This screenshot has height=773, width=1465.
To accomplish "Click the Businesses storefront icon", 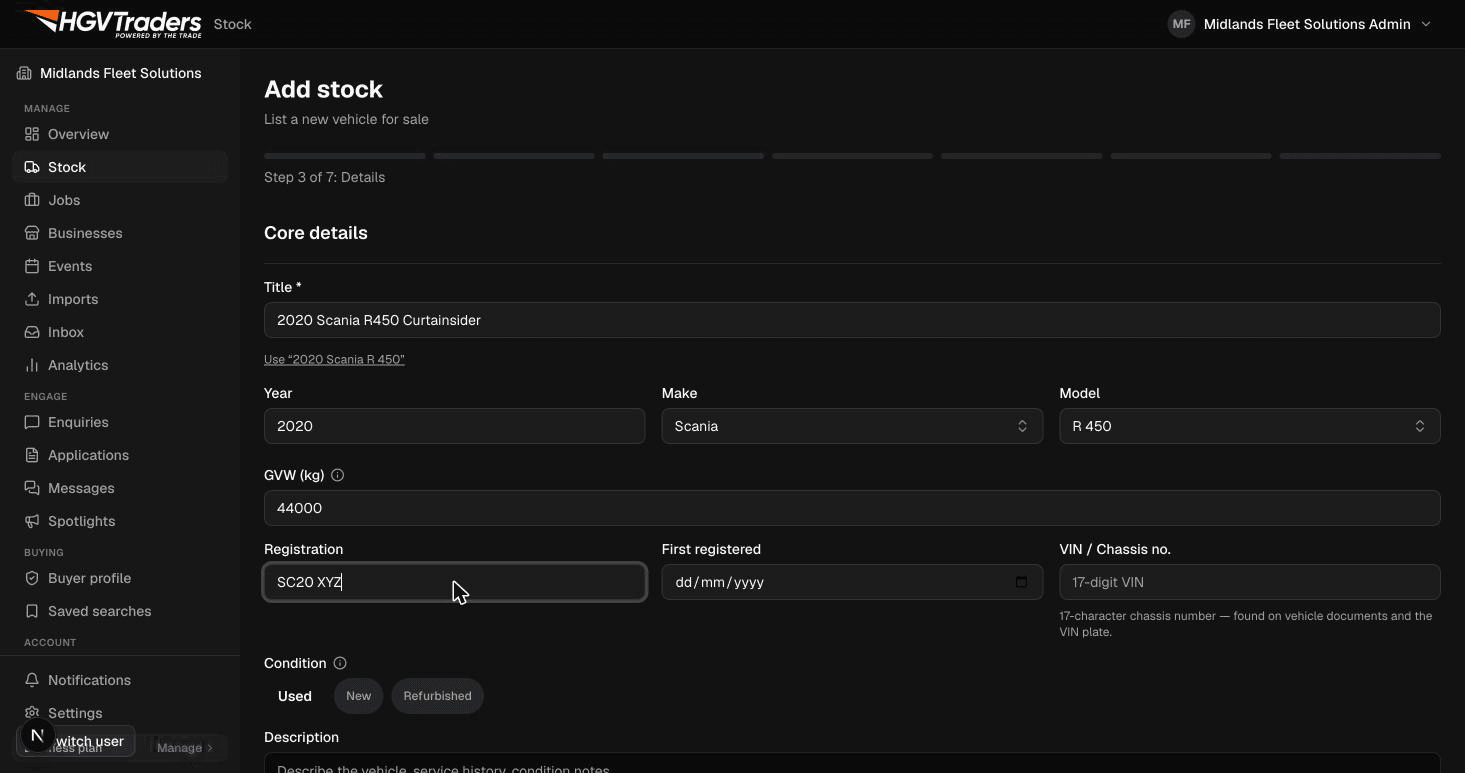I will coord(32,233).
